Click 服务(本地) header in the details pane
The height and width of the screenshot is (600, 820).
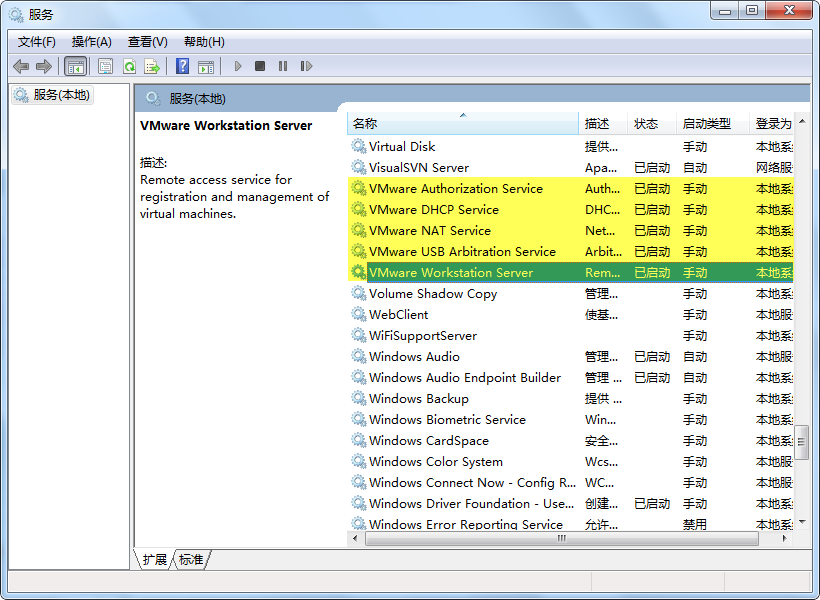pos(197,98)
